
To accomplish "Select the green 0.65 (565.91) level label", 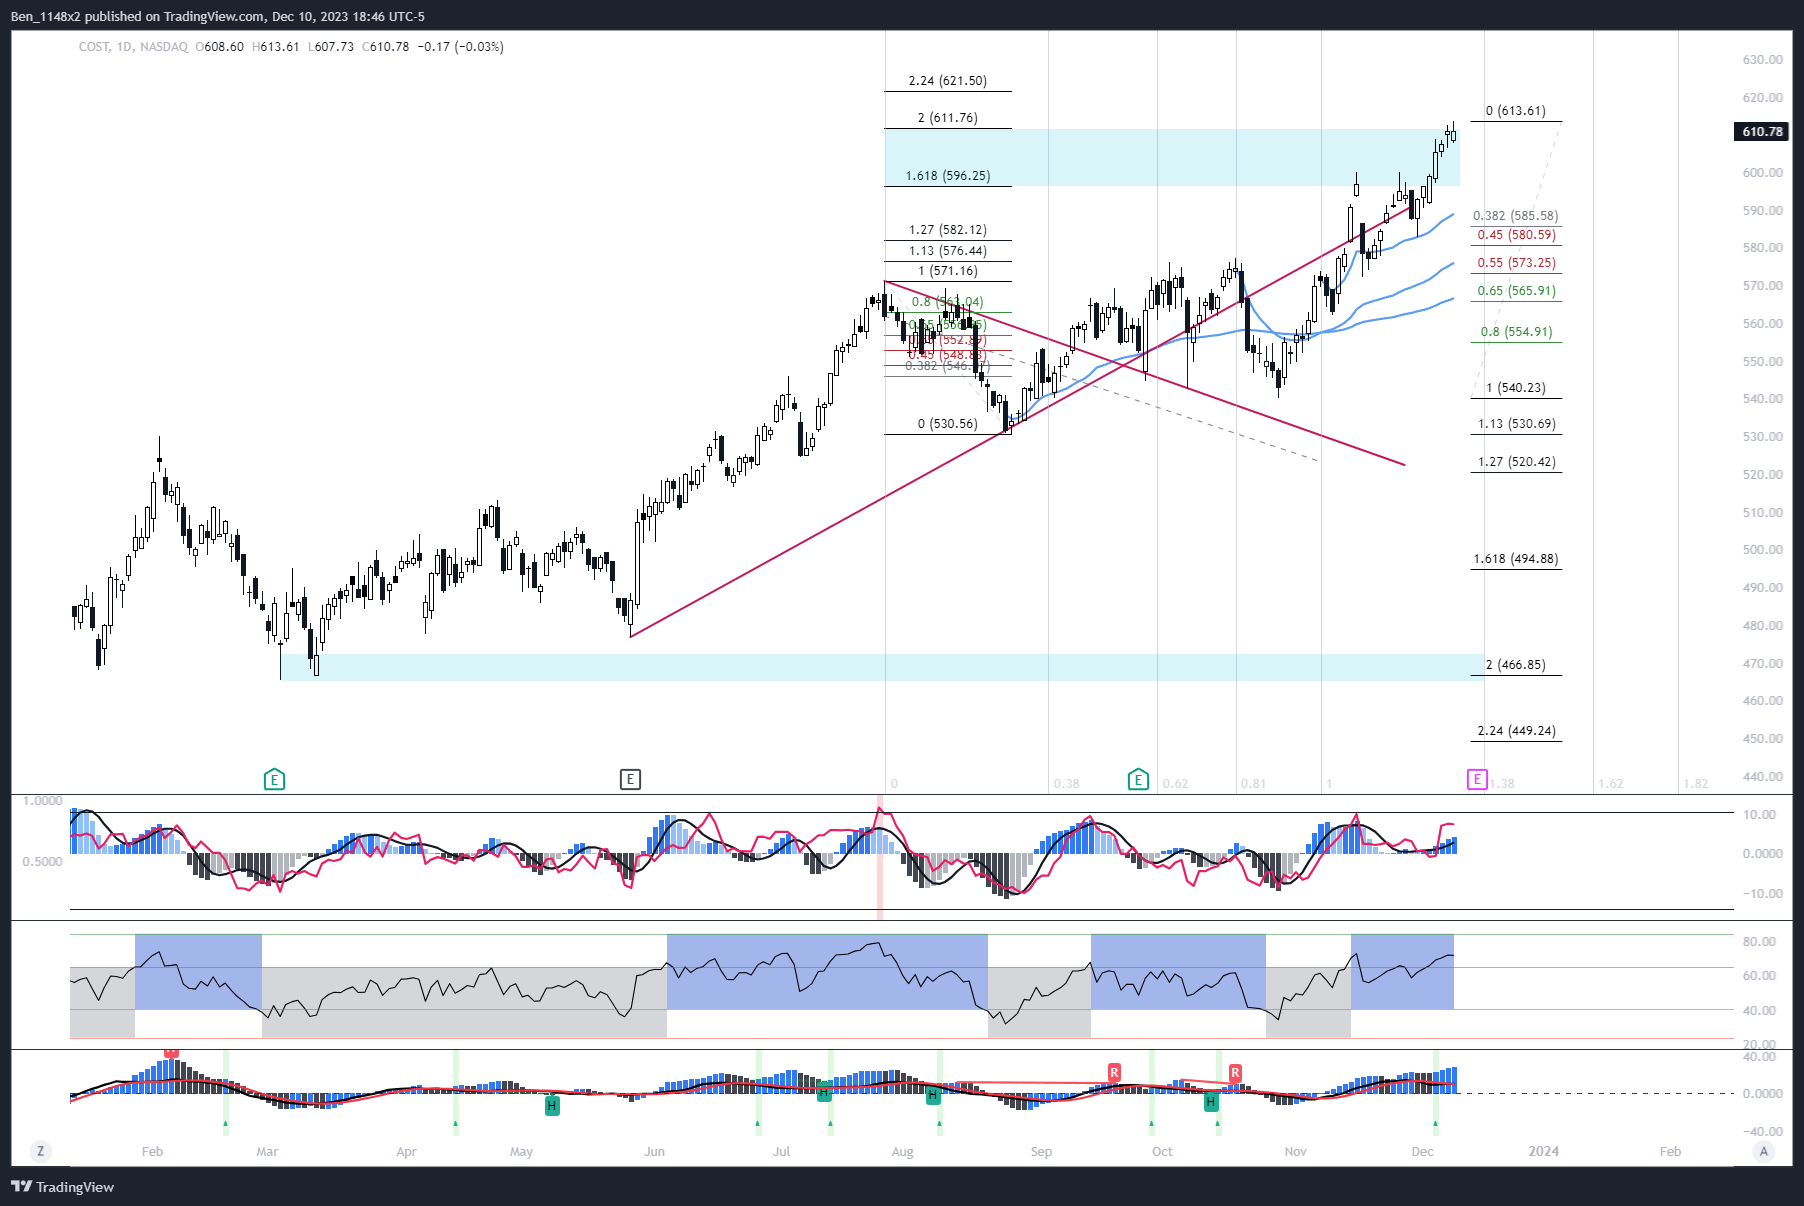I will click(x=1516, y=291).
